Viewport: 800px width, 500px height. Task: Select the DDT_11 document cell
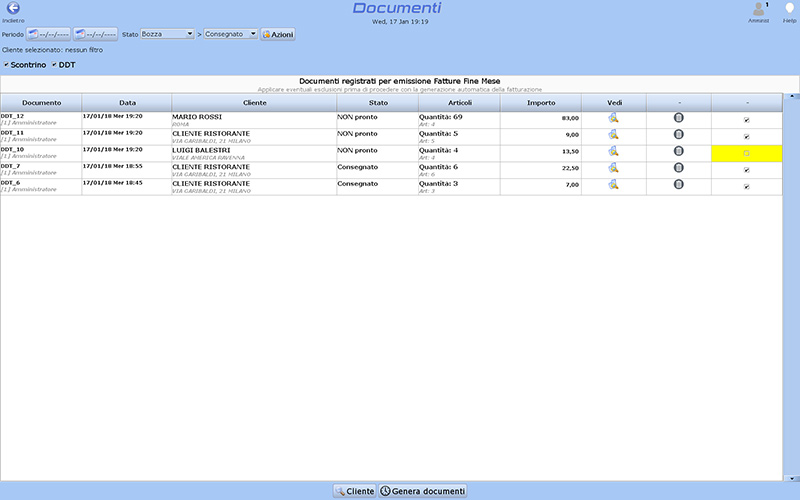[41, 137]
